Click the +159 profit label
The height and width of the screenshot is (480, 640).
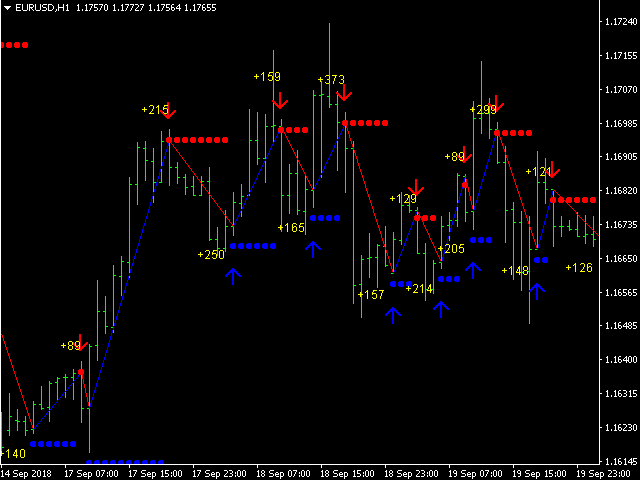coord(267,76)
